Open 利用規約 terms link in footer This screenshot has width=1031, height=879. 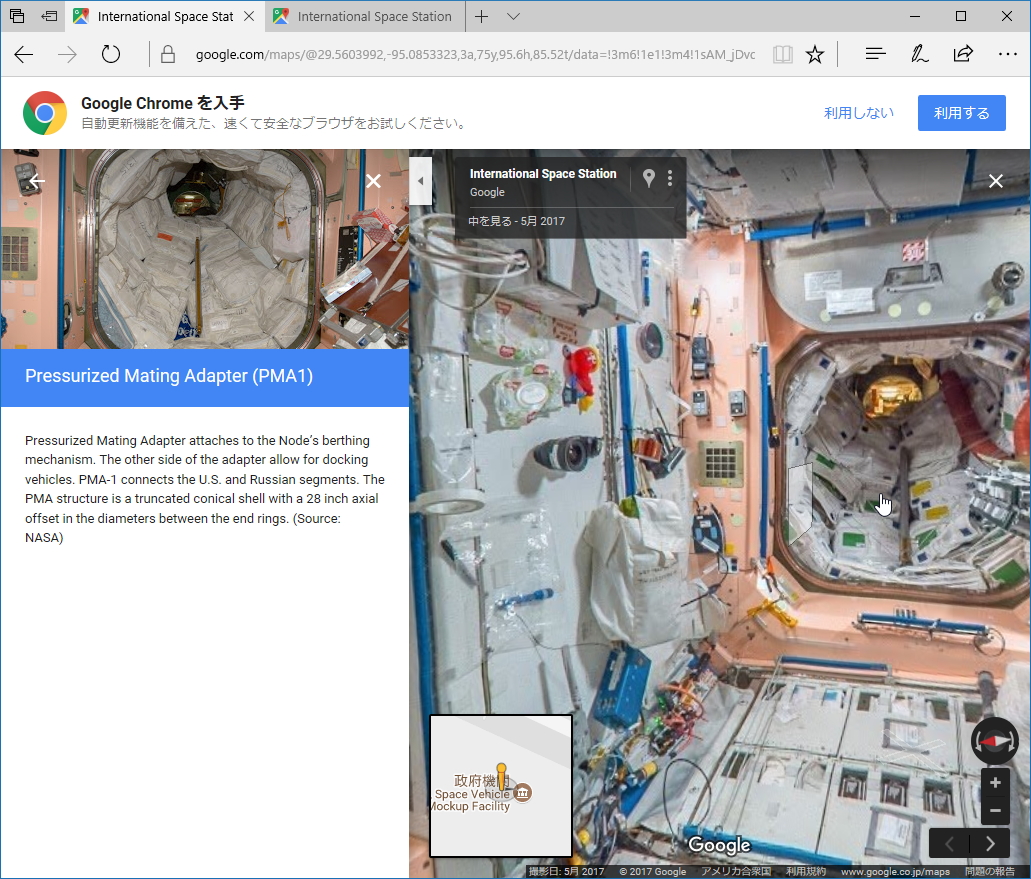[x=806, y=871]
